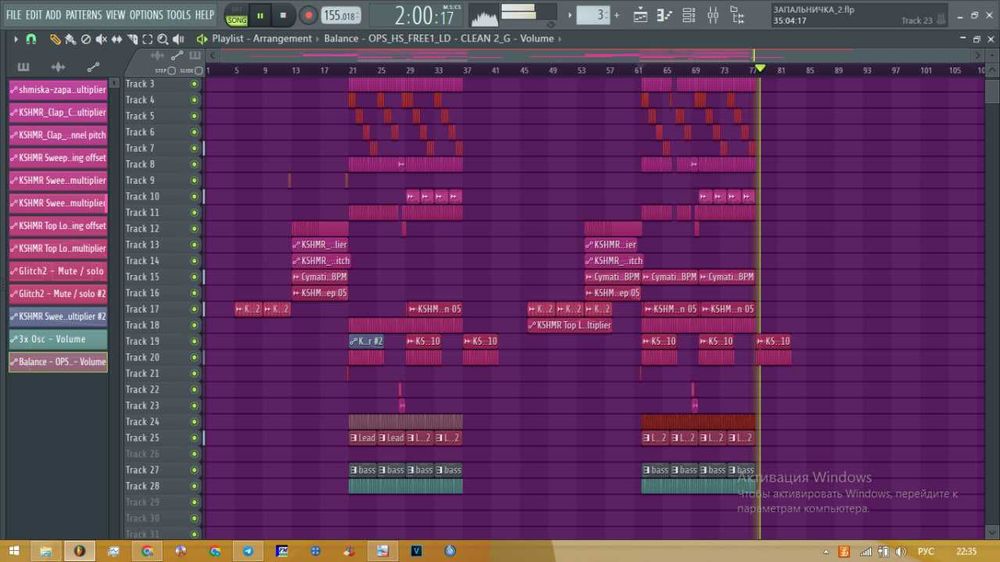The height and width of the screenshot is (562, 1000).
Task: Click the yellow playhead marker in timeline
Action: pos(760,68)
